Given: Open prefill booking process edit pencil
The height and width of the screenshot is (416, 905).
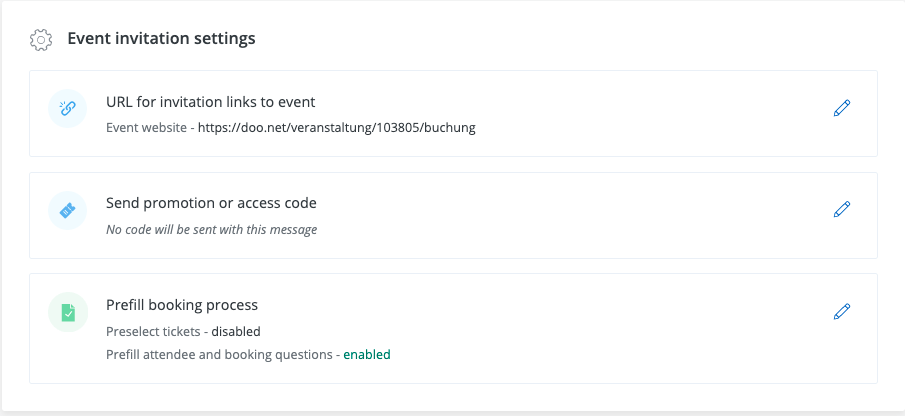Looking at the screenshot, I should [842, 312].
